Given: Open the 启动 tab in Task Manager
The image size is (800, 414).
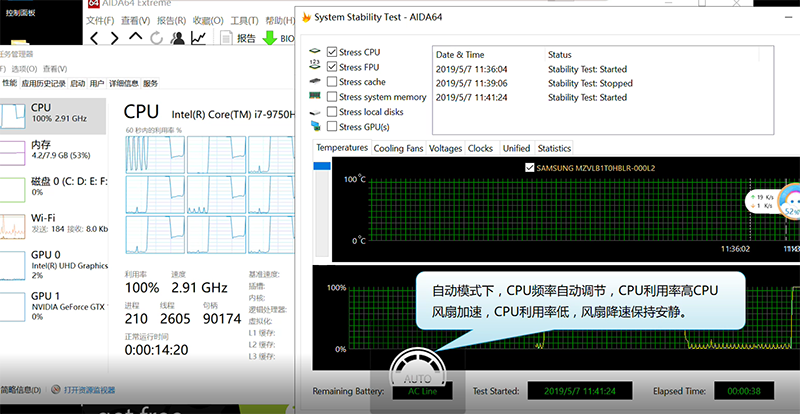Looking at the screenshot, I should (x=78, y=84).
